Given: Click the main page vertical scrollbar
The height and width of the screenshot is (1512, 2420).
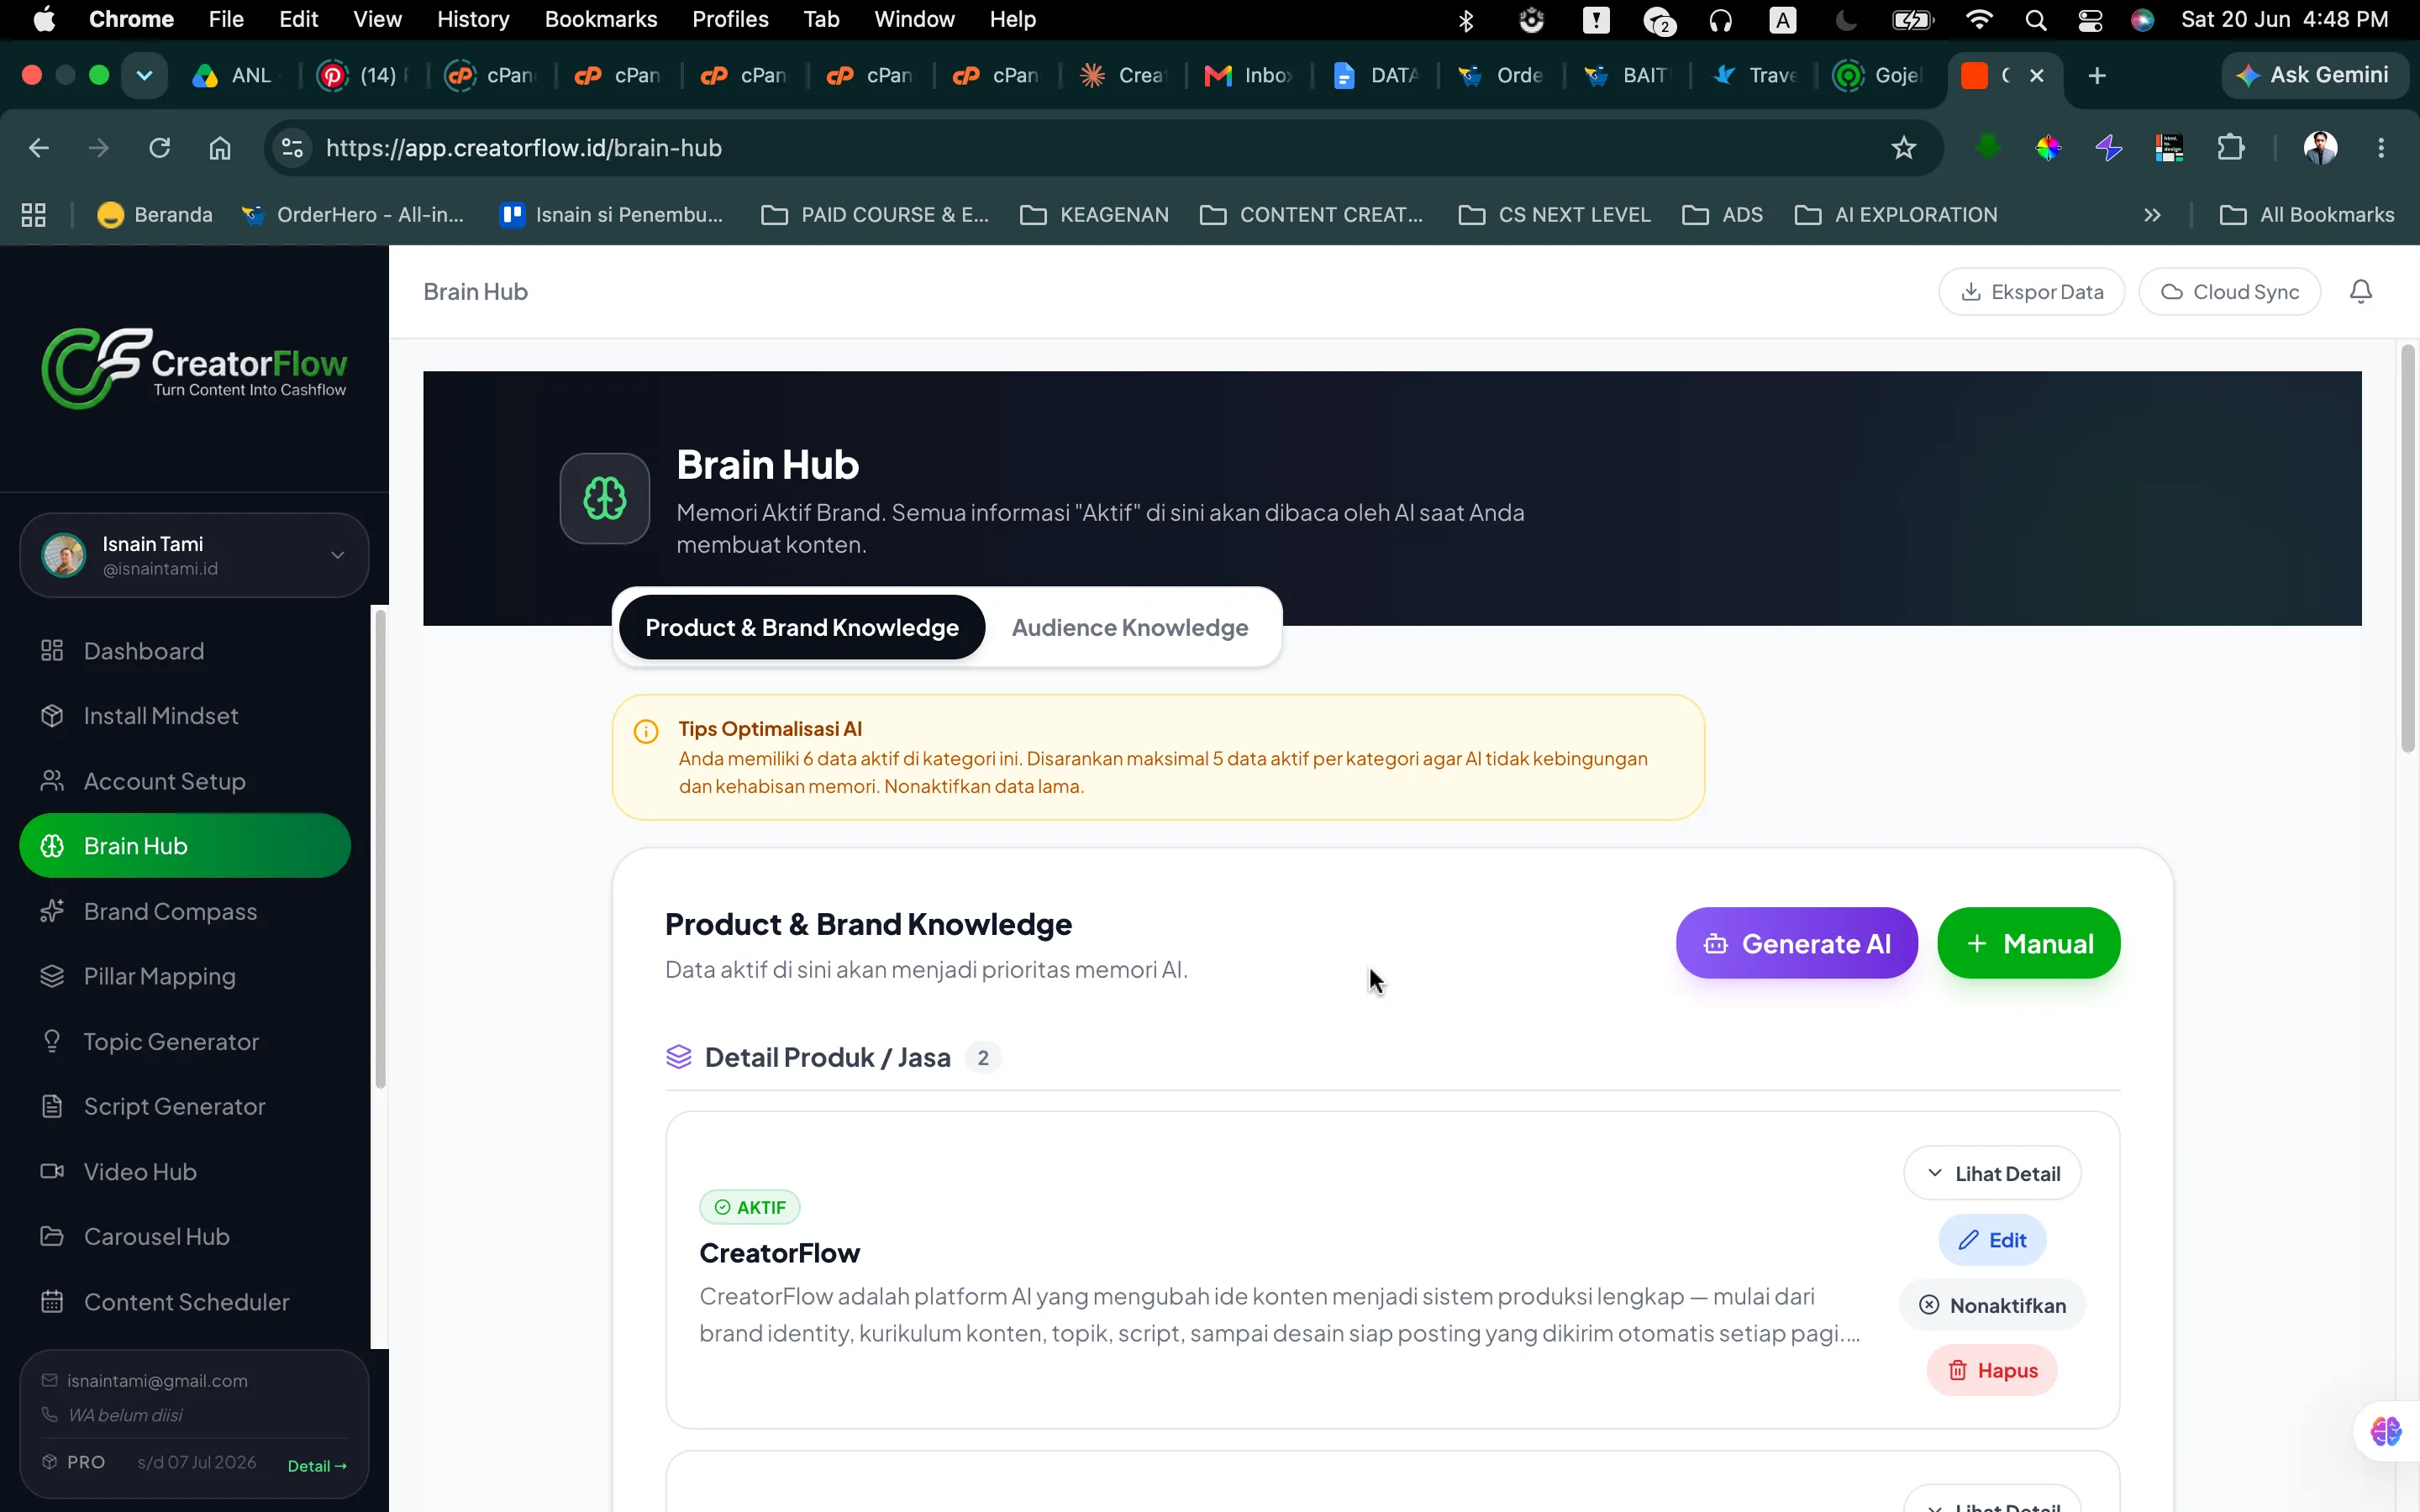Looking at the screenshot, I should (x=2407, y=548).
